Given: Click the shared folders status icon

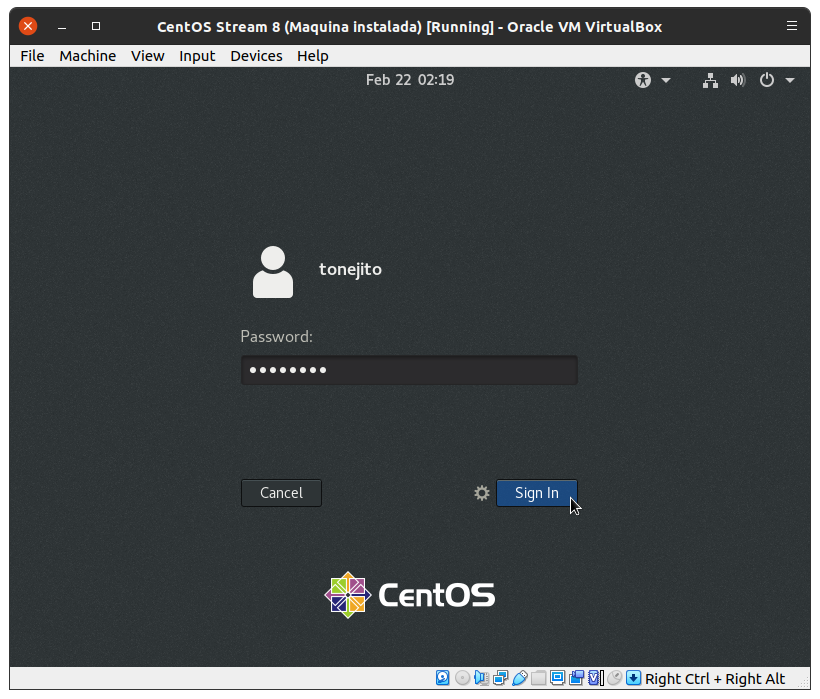Looking at the screenshot, I should click(539, 678).
